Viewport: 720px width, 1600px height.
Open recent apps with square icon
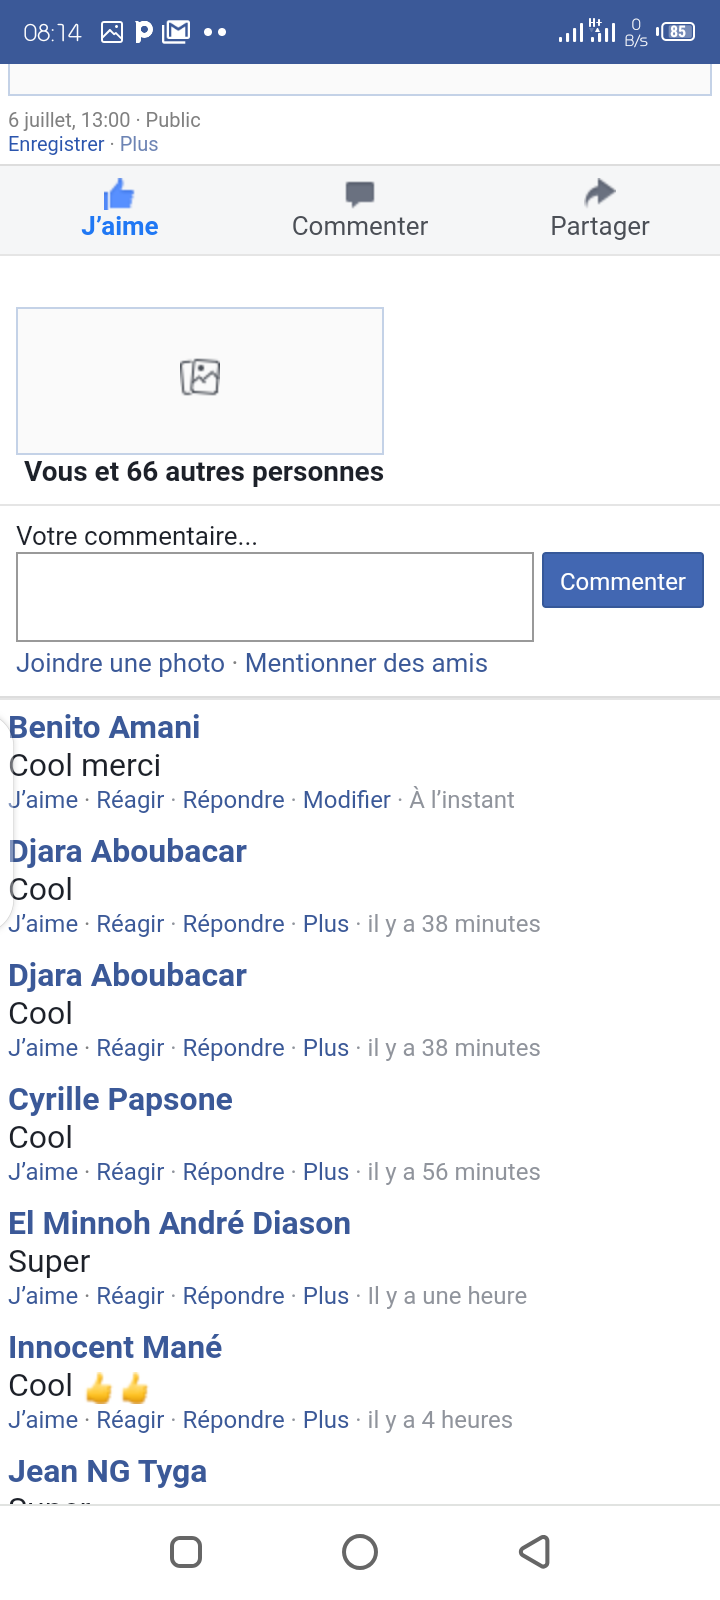[186, 1552]
